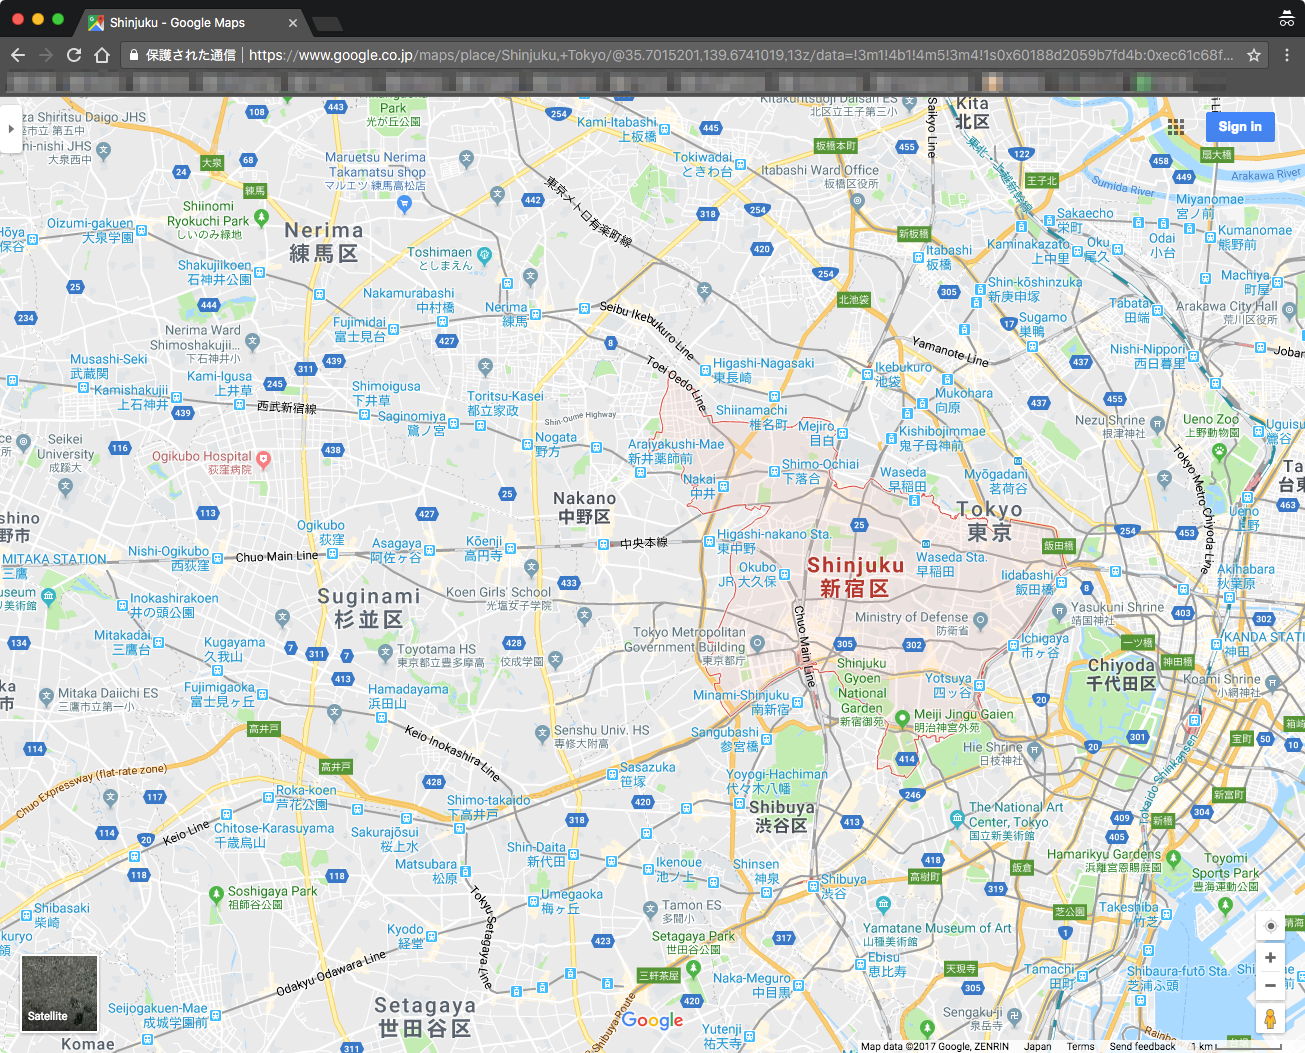This screenshot has width=1305, height=1053.
Task: Click the Nerima 練馬区 ward label
Action: click(x=323, y=242)
